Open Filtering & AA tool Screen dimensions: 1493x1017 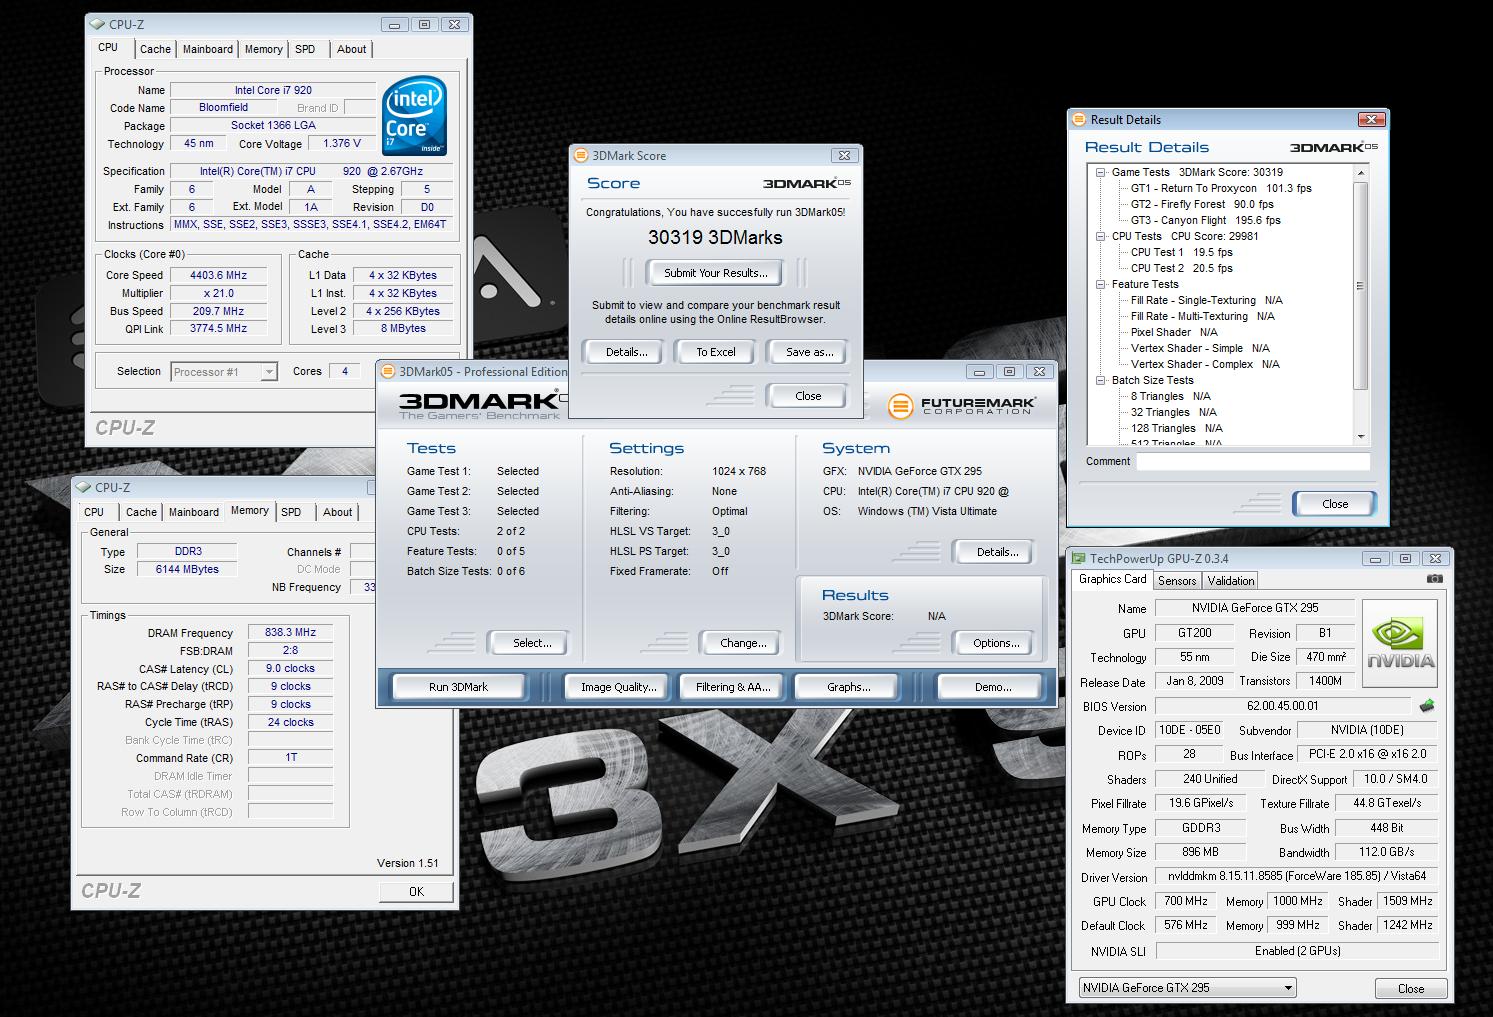click(733, 687)
